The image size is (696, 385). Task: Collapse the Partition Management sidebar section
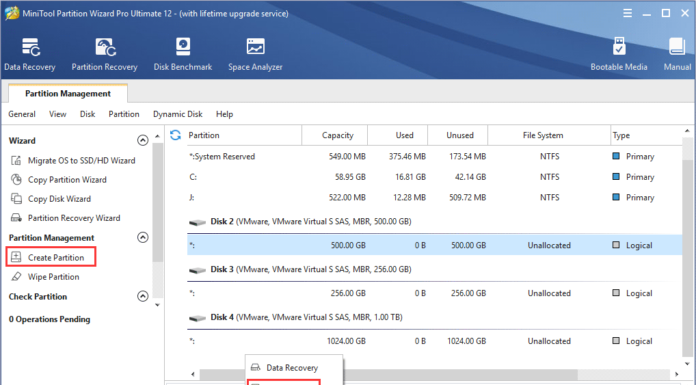[142, 237]
